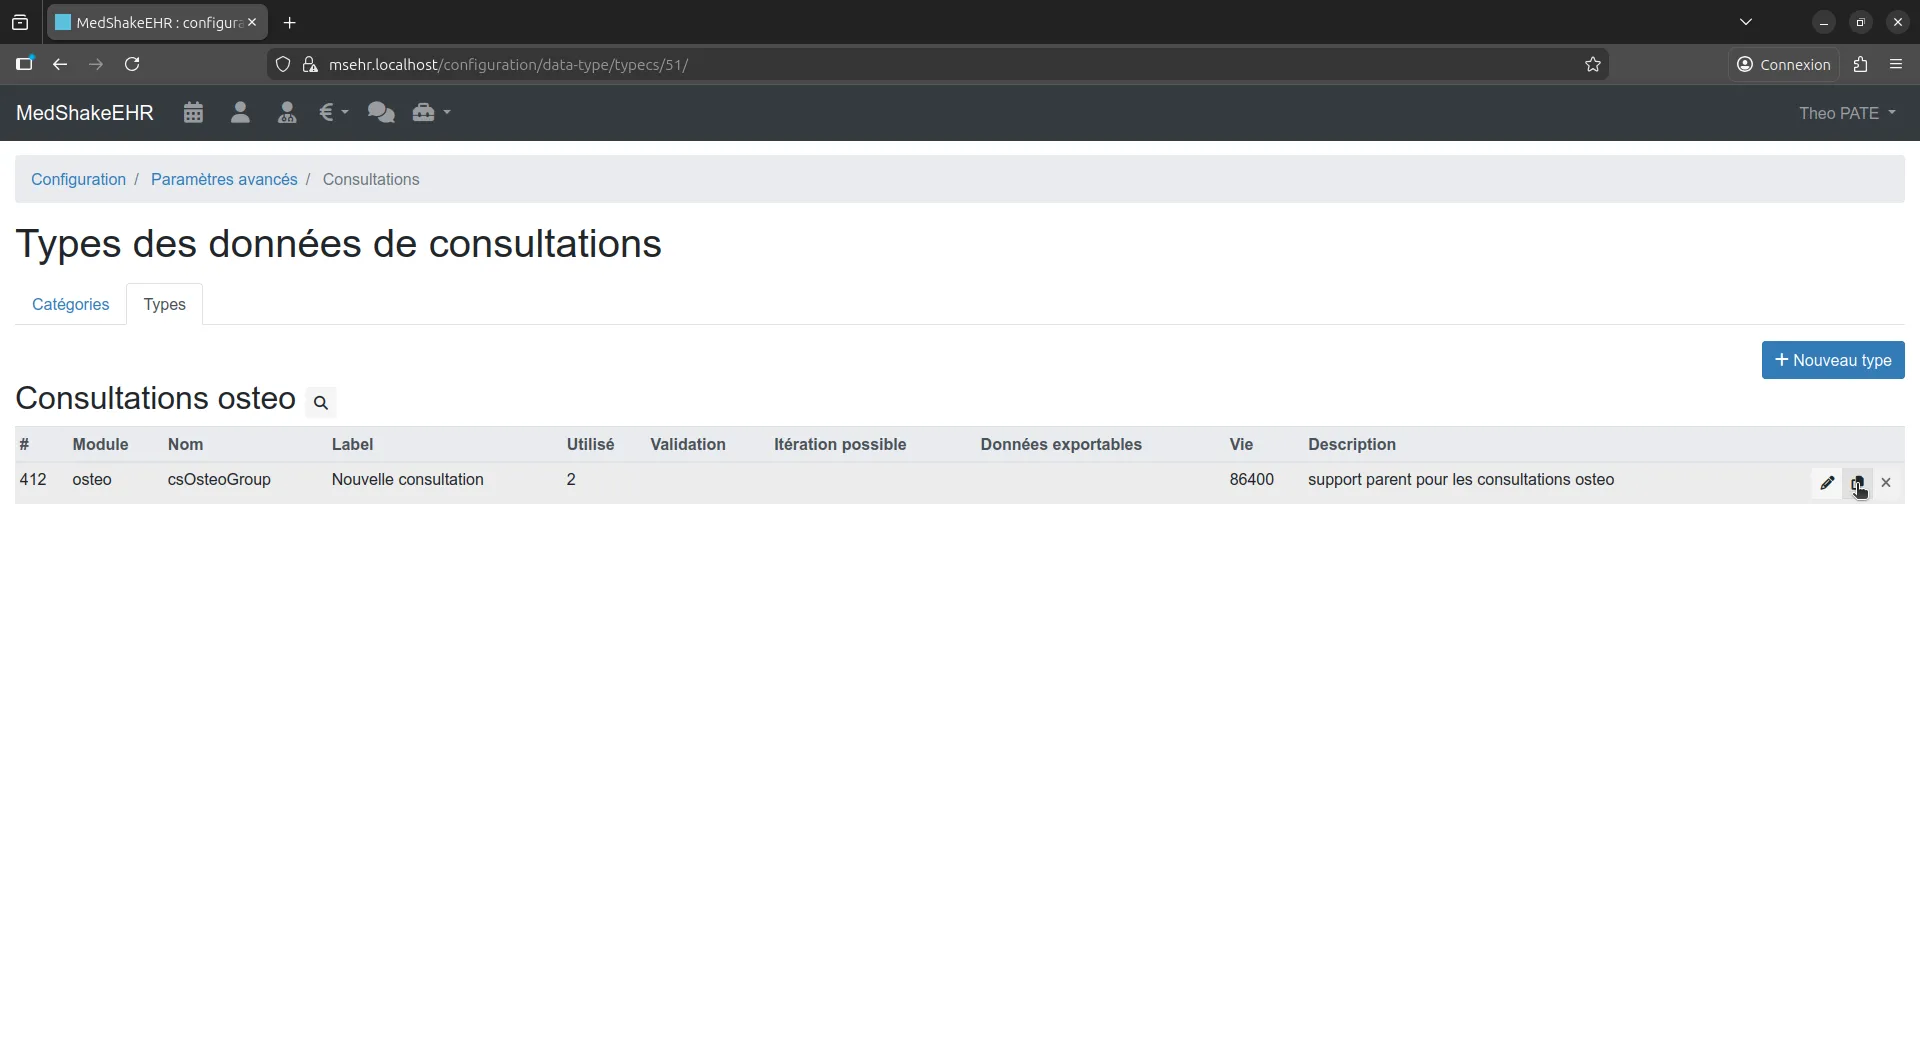Open the toolbox icon in the navigation bar
Screen dimensions: 1920x1048
point(425,112)
